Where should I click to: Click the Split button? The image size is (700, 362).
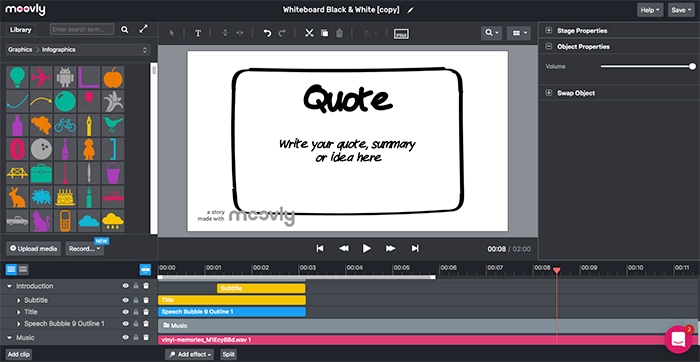[x=228, y=354]
